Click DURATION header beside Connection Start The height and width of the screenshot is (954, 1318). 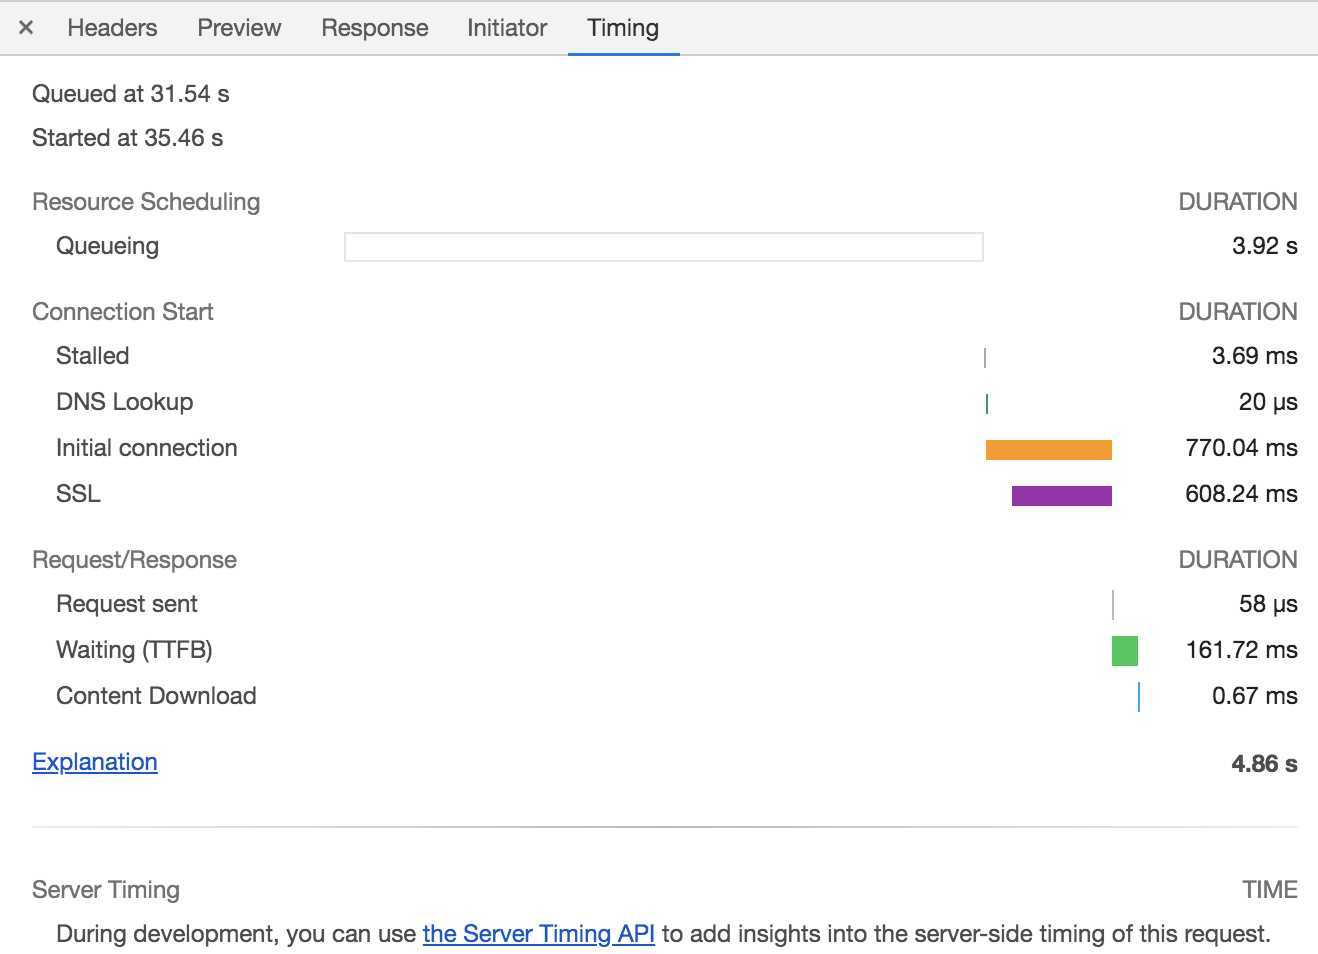point(1238,312)
